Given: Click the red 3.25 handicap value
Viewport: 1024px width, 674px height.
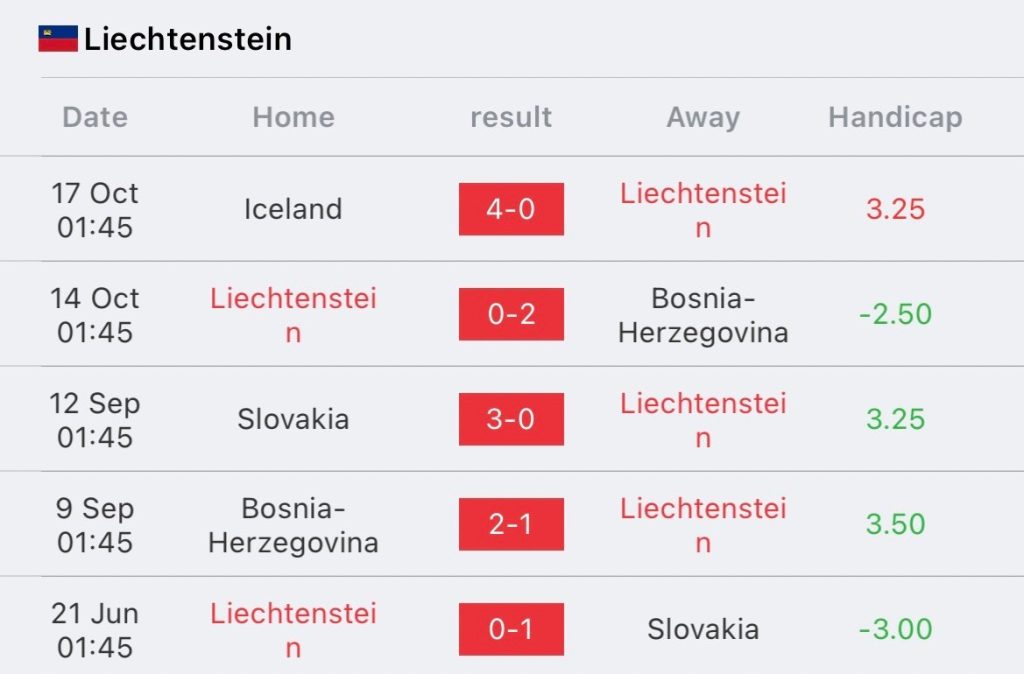Looking at the screenshot, I should click(x=895, y=210).
